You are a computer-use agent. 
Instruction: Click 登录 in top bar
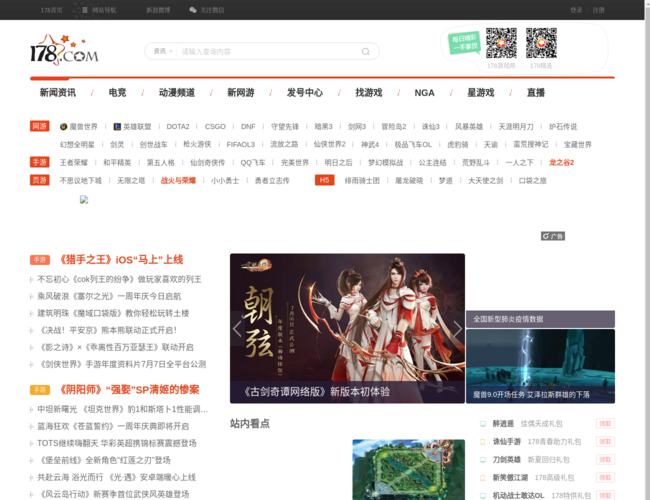[x=576, y=10]
